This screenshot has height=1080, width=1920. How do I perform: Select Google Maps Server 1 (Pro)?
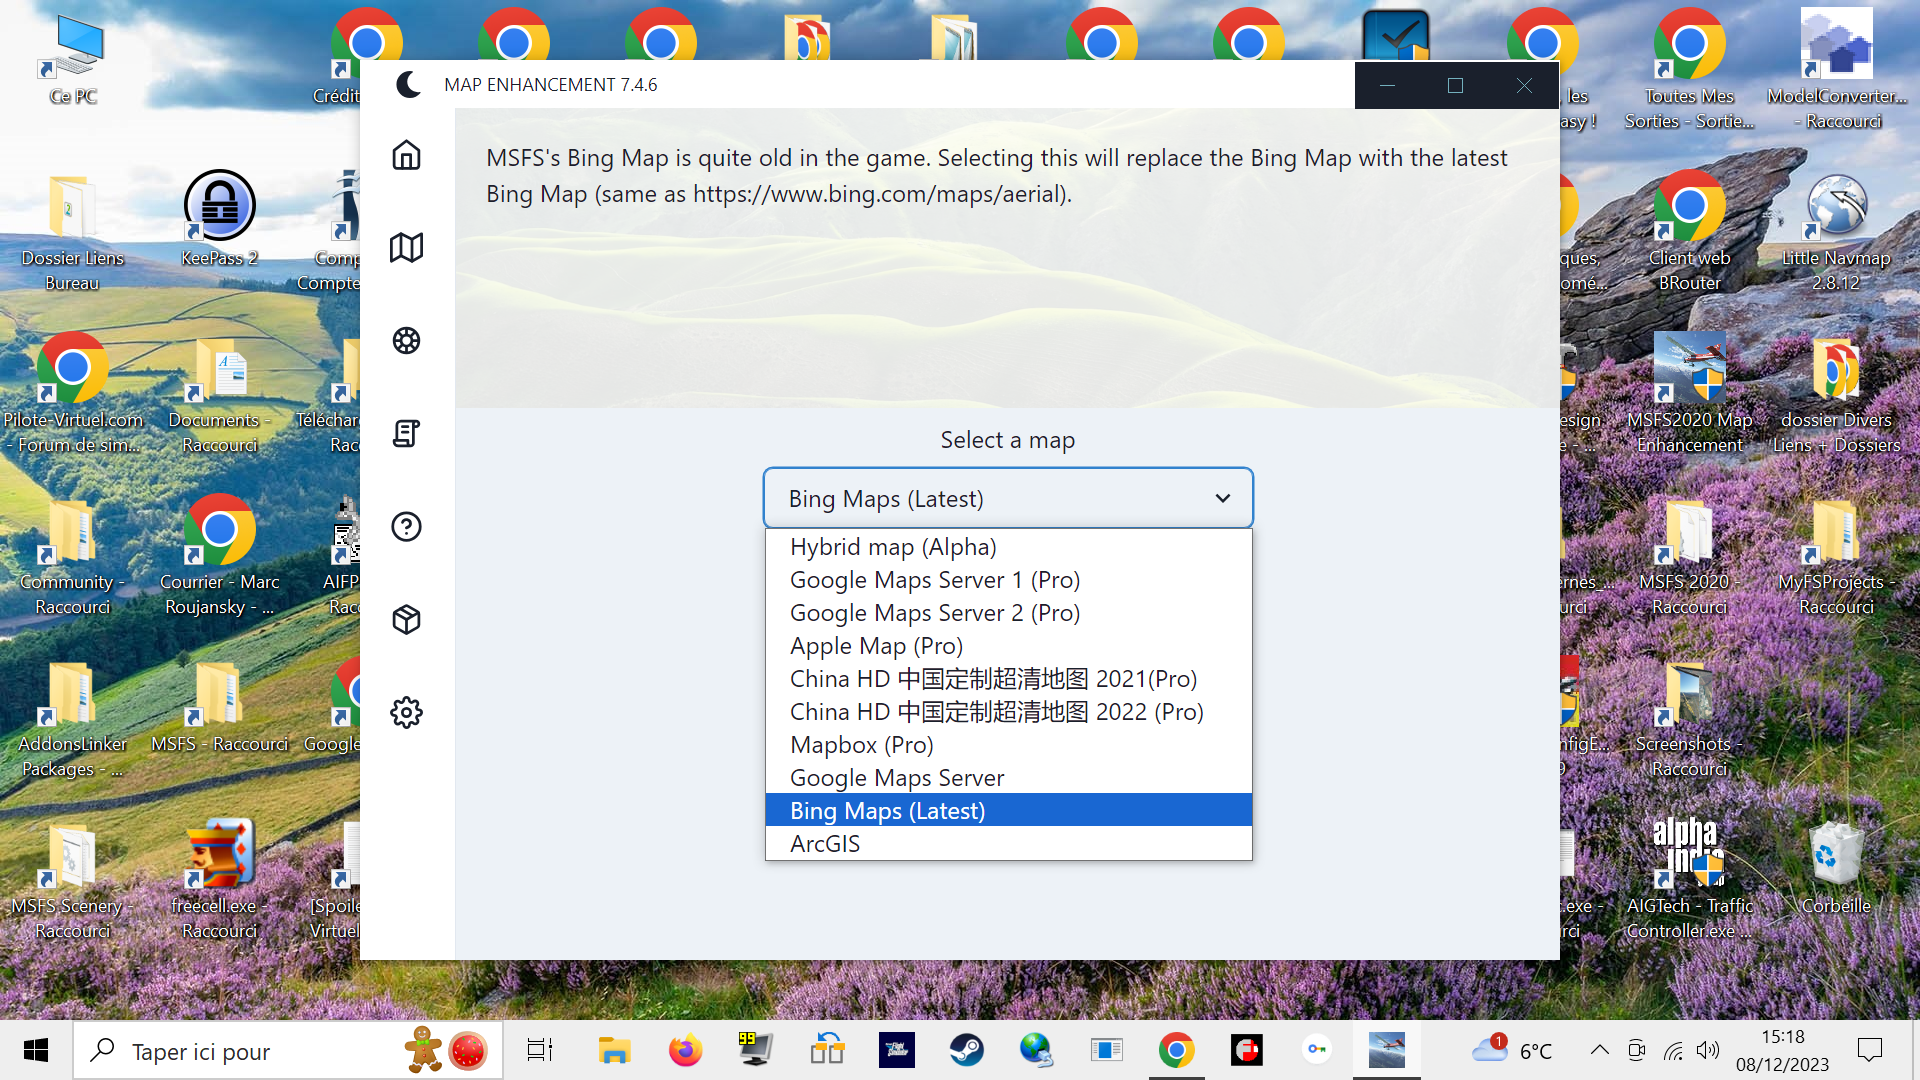(934, 580)
